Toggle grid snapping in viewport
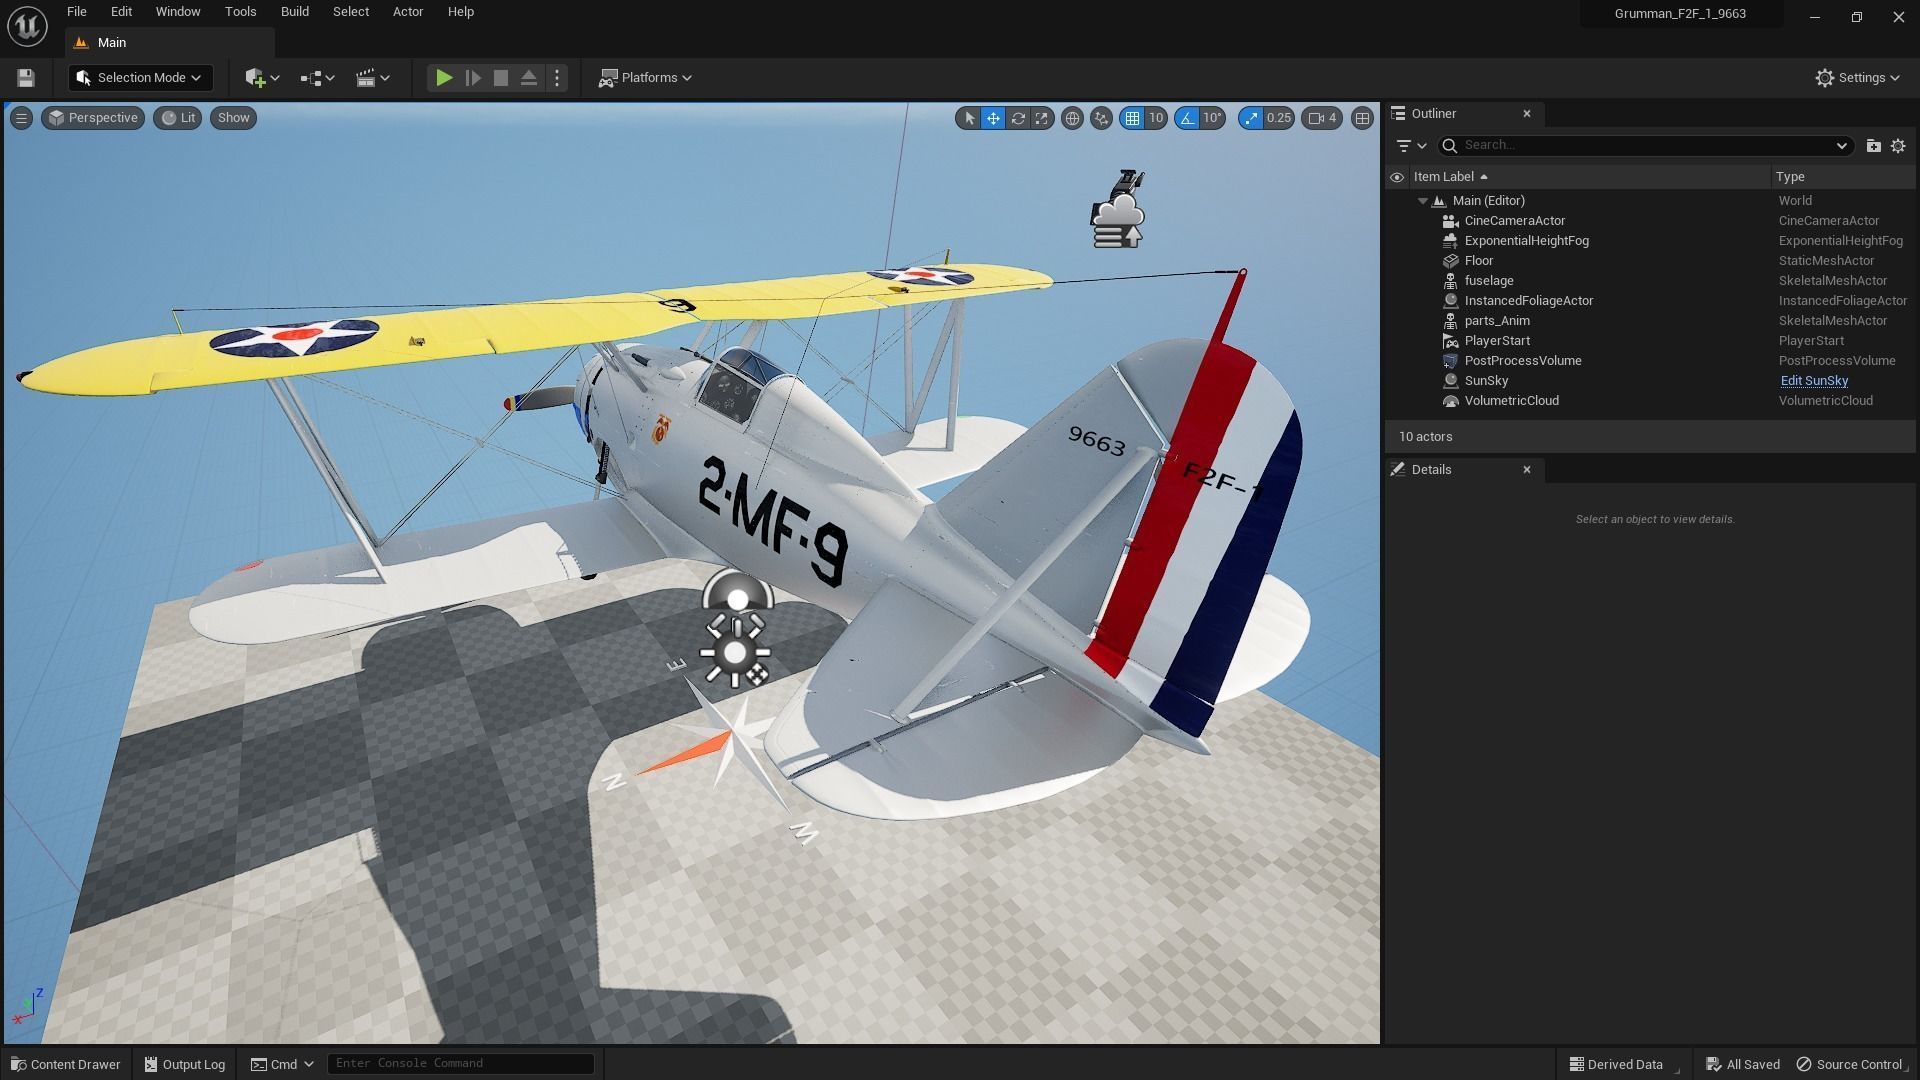The image size is (1920, 1080). 1132,118
